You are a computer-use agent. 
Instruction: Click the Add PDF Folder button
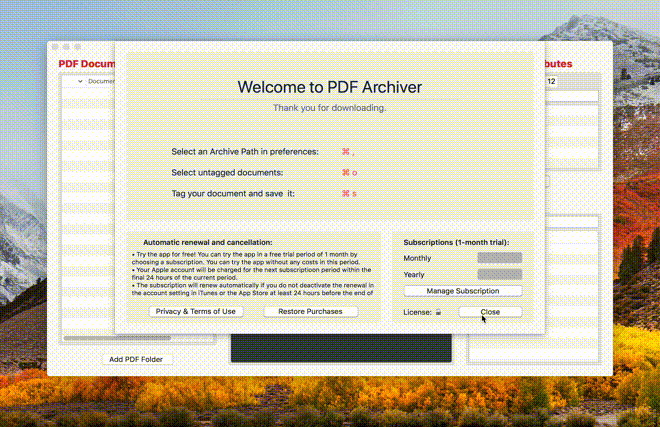(x=136, y=359)
